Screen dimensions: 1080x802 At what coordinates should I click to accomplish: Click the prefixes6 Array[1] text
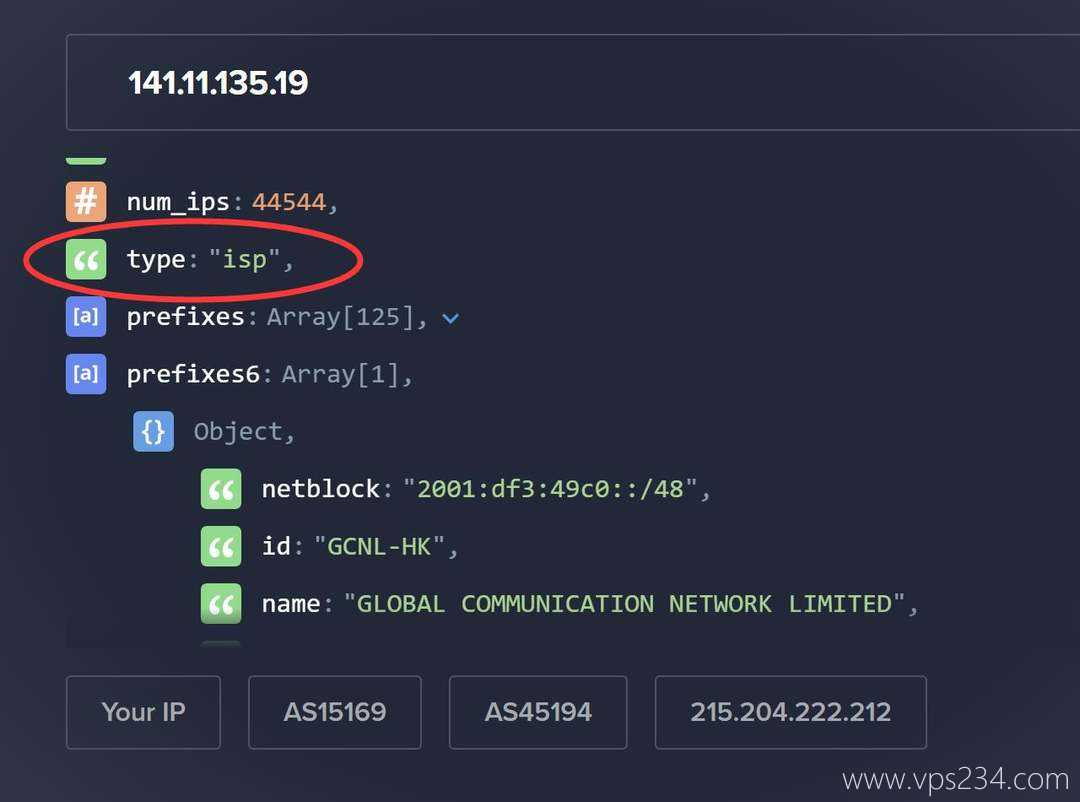[341, 374]
